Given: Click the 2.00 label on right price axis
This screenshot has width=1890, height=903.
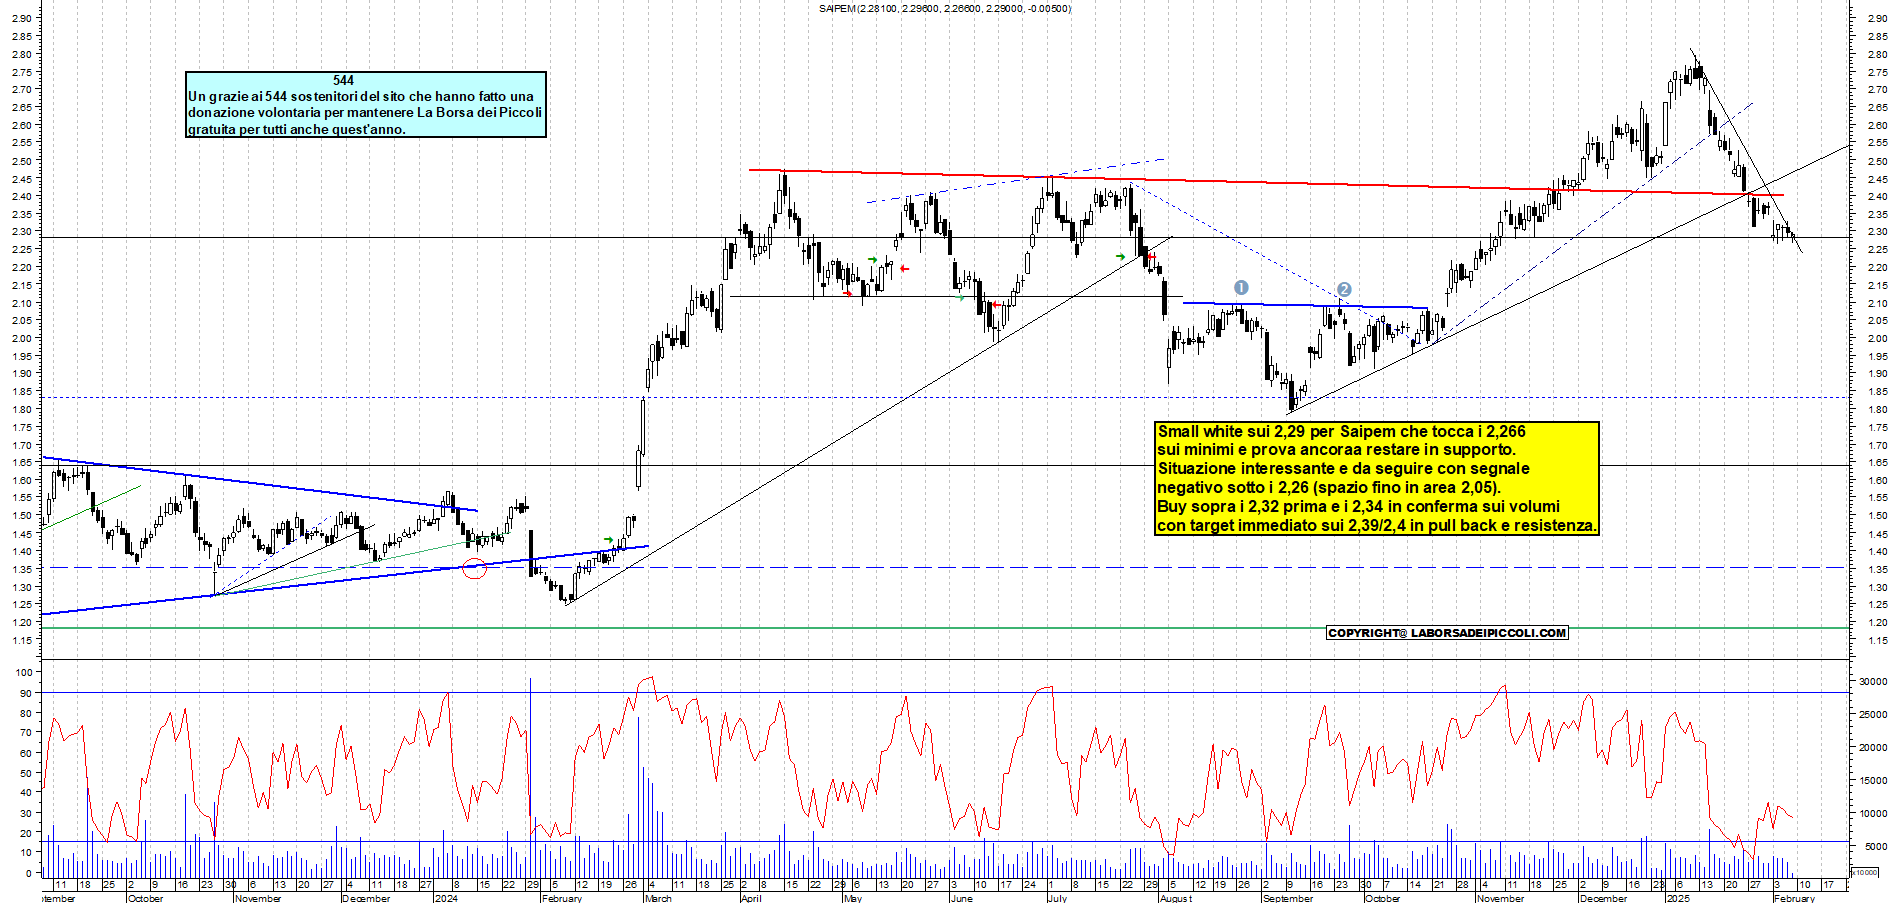Looking at the screenshot, I should 1876,338.
